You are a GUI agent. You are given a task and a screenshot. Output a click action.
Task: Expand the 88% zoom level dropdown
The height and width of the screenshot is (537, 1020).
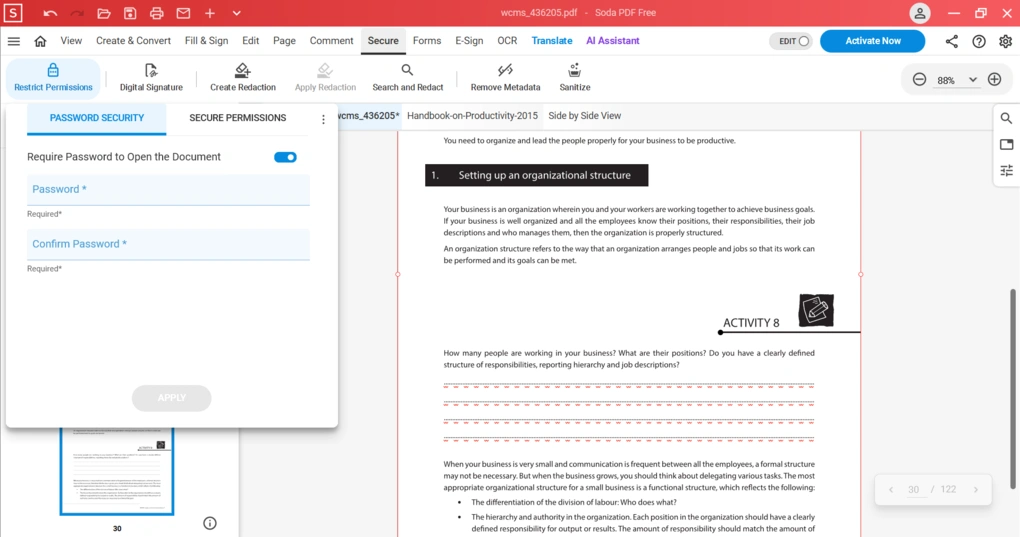[x=972, y=80]
